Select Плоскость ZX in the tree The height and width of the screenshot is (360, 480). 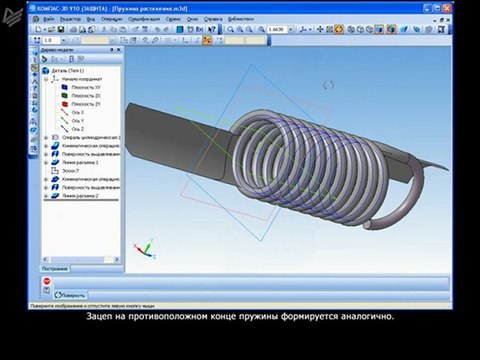(86, 96)
